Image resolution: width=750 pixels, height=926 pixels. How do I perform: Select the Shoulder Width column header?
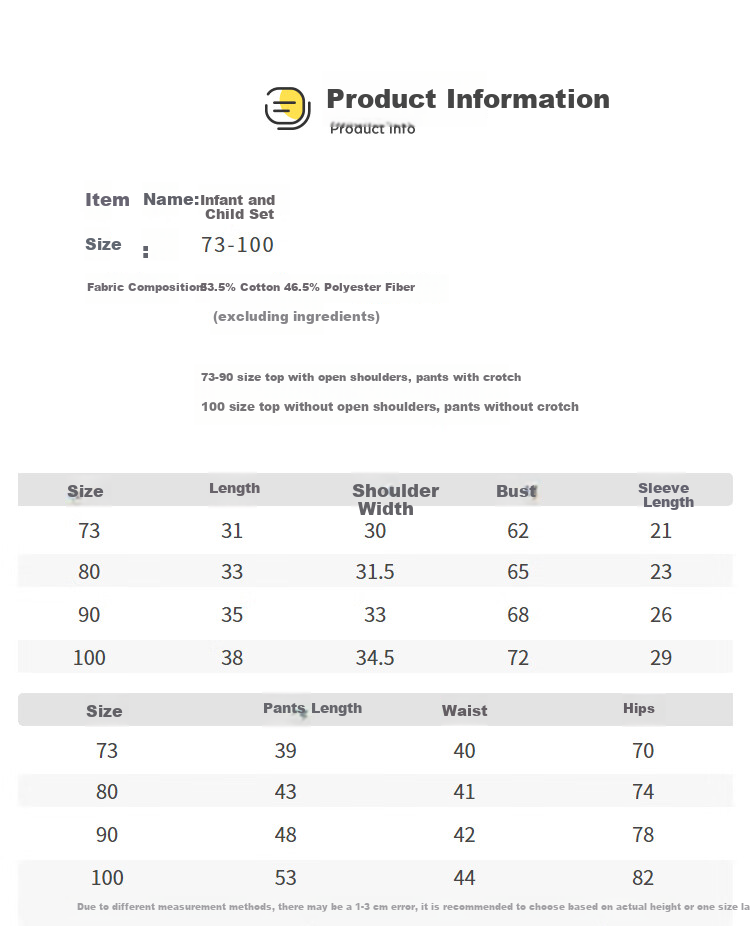tap(395, 500)
